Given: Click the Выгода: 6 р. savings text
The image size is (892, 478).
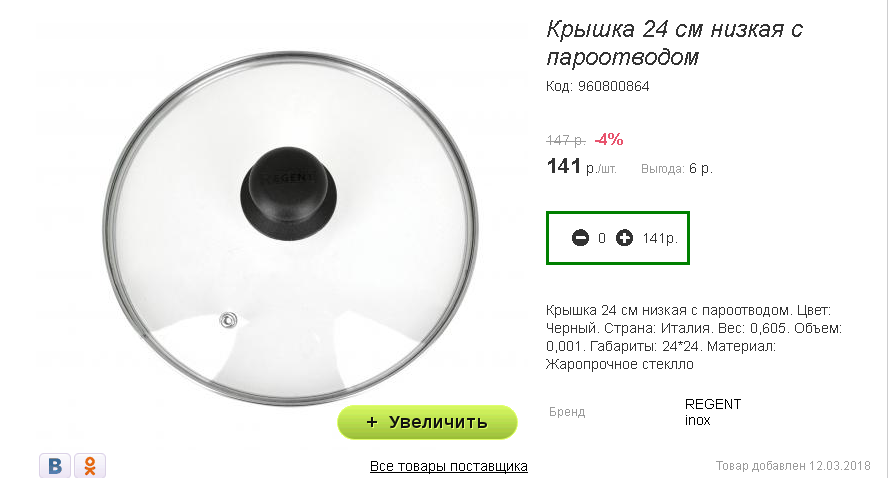Looking at the screenshot, I should click(676, 169).
